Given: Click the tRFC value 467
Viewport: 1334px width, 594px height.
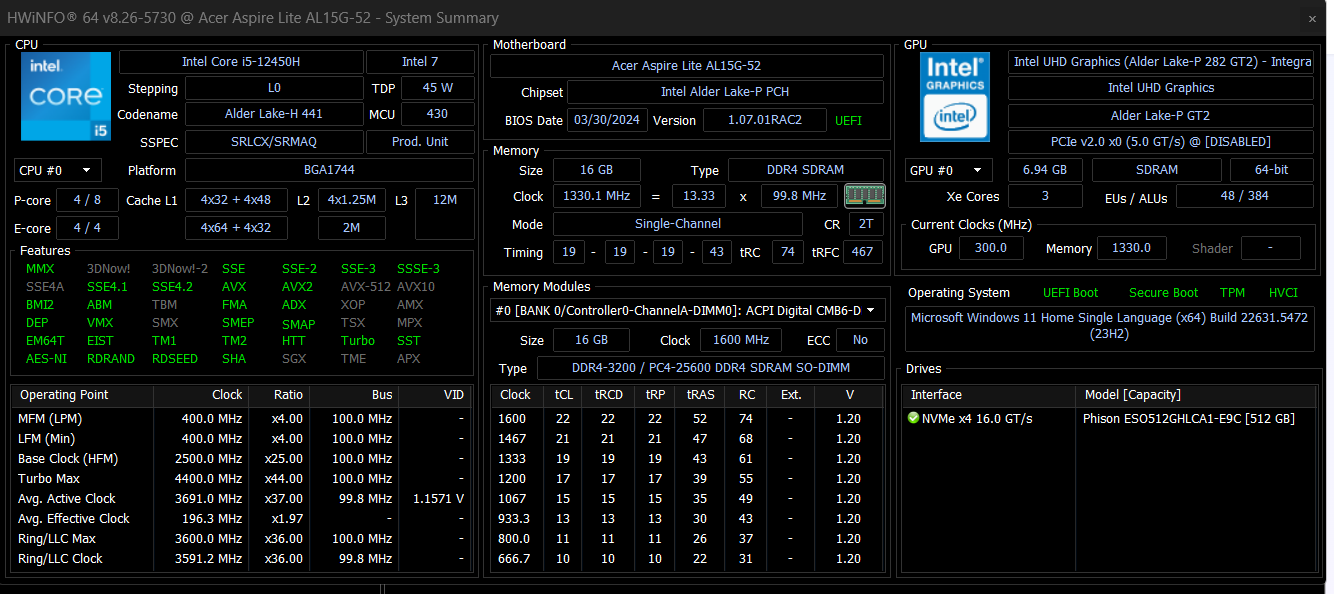Looking at the screenshot, I should pyautogui.click(x=862, y=252).
